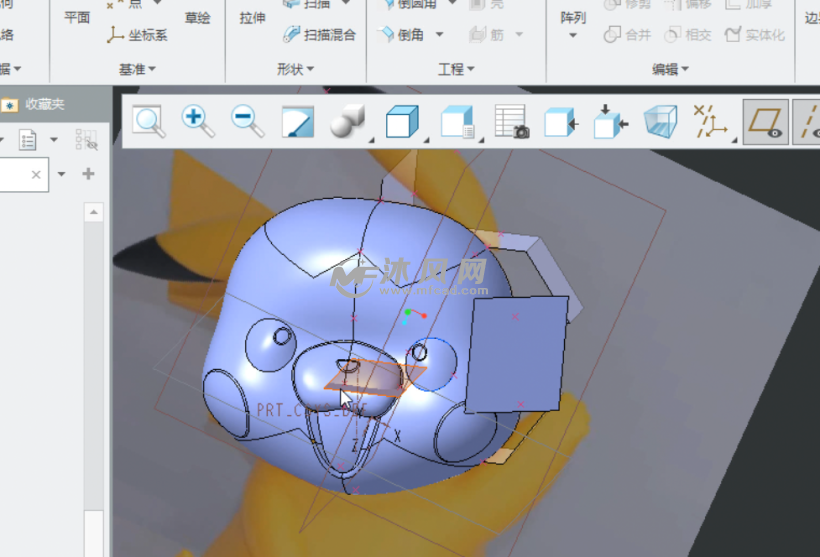
Task: Click the PRT_CSYS_DEF coordinate system label
Action: pos(312,410)
